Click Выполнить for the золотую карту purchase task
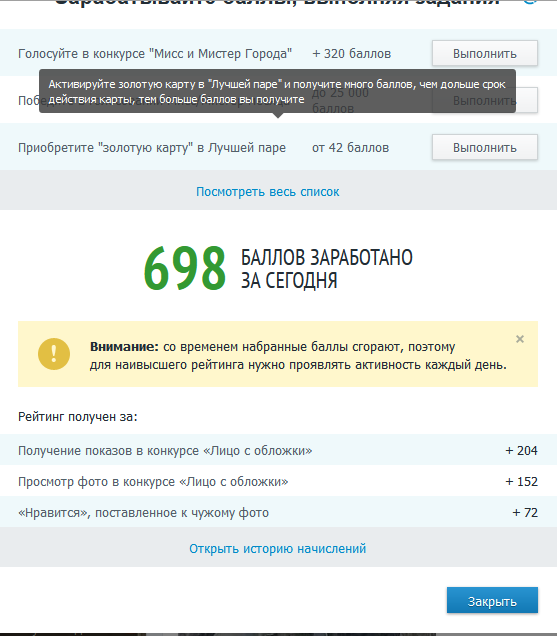557x636 pixels. coord(485,147)
